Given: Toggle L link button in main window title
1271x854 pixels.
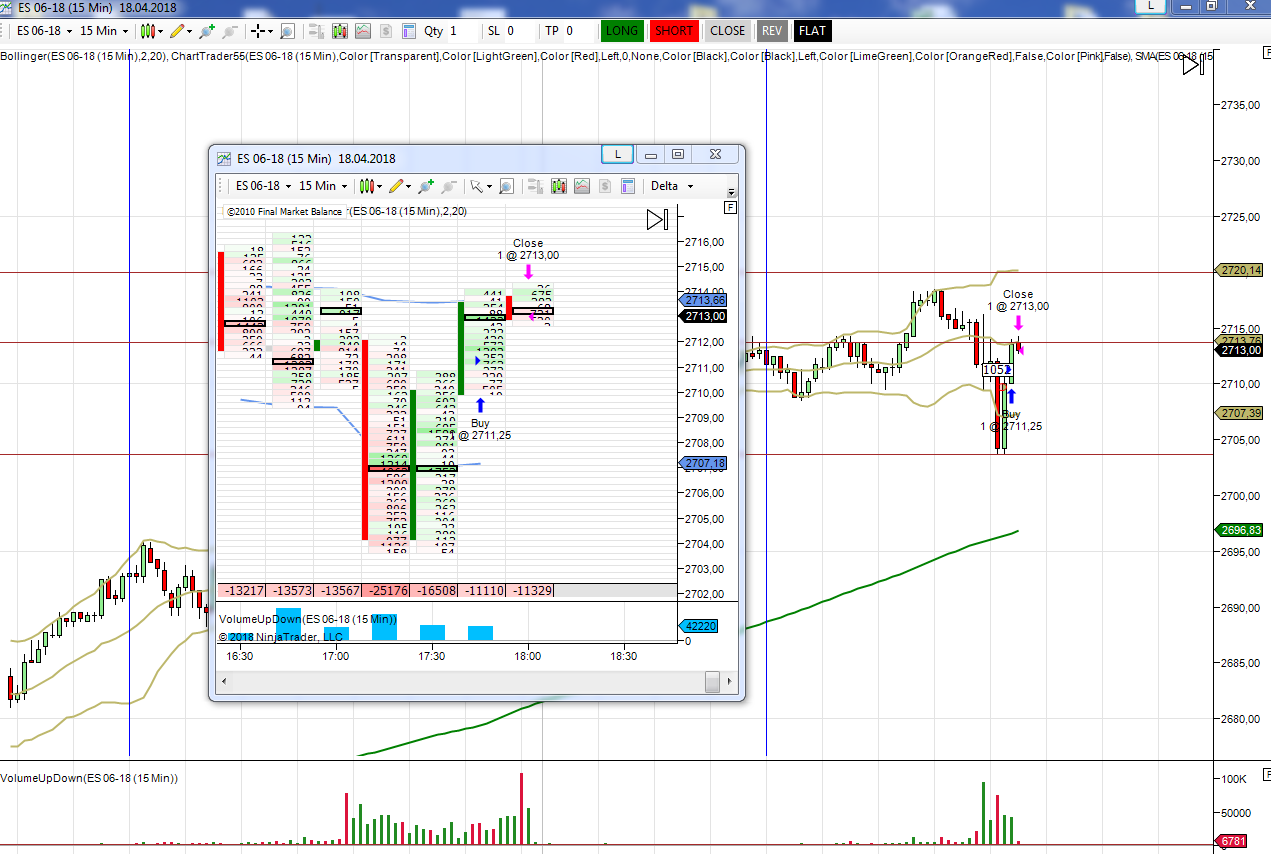Looking at the screenshot, I should pyautogui.click(x=1152, y=5).
